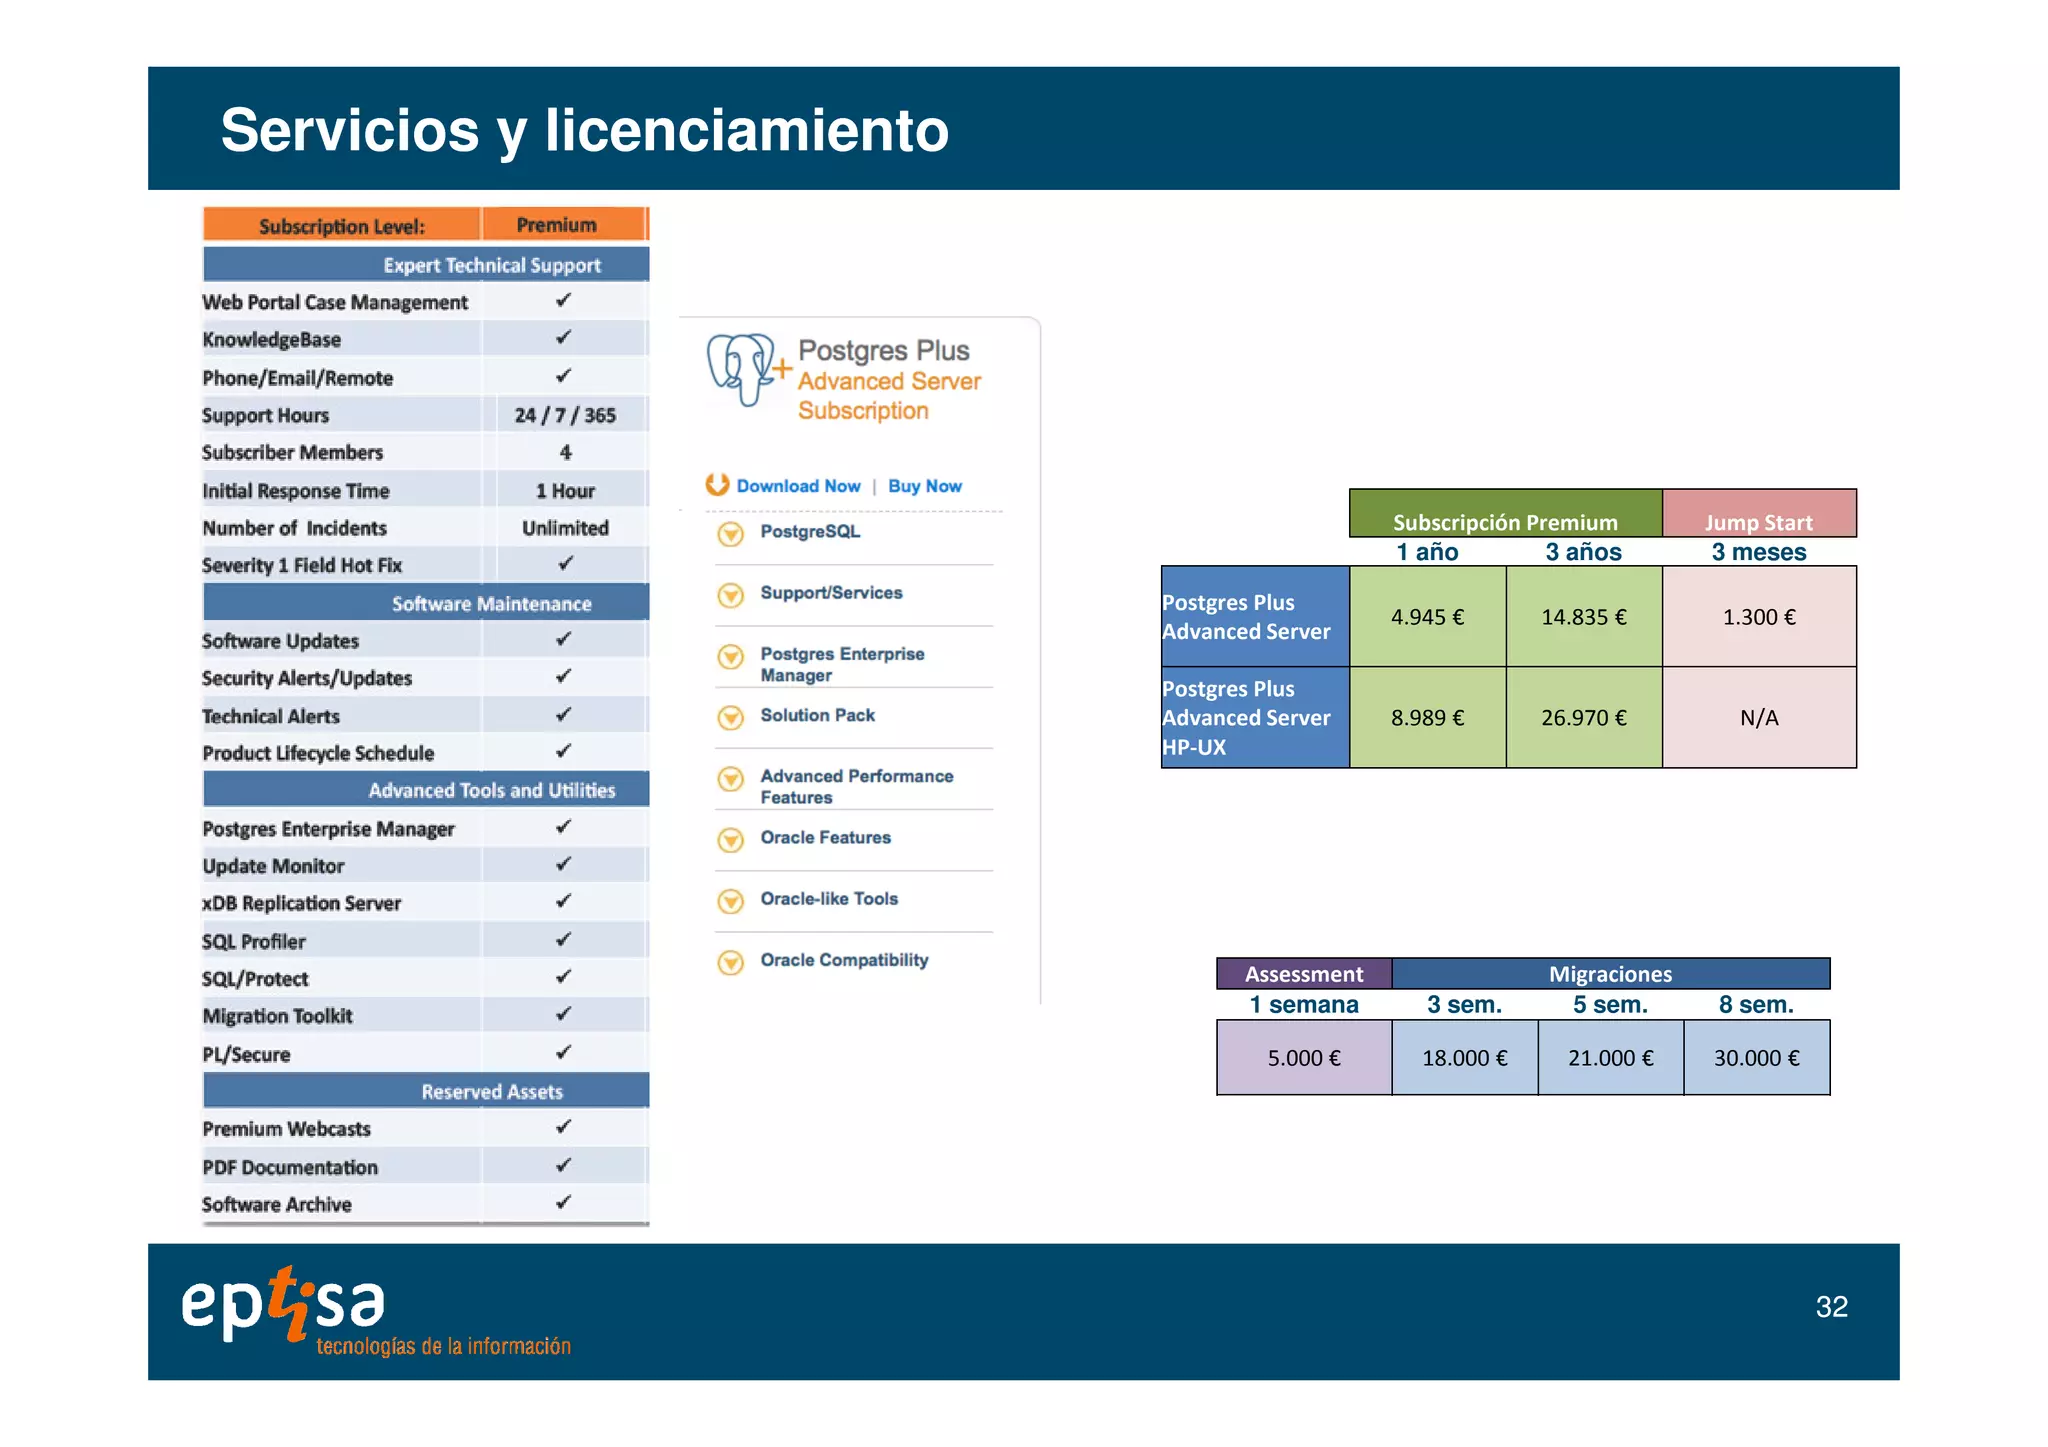
Task: Click the 5.000 € assessment cell
Action: 1304,1057
